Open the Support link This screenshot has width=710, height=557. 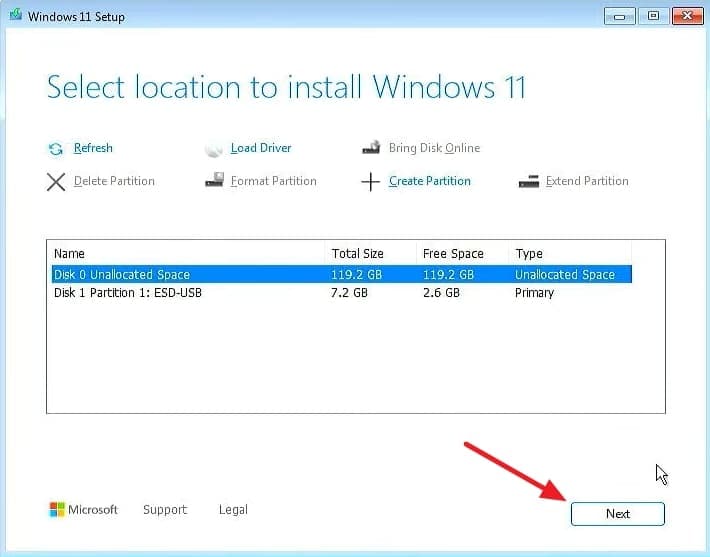(165, 510)
